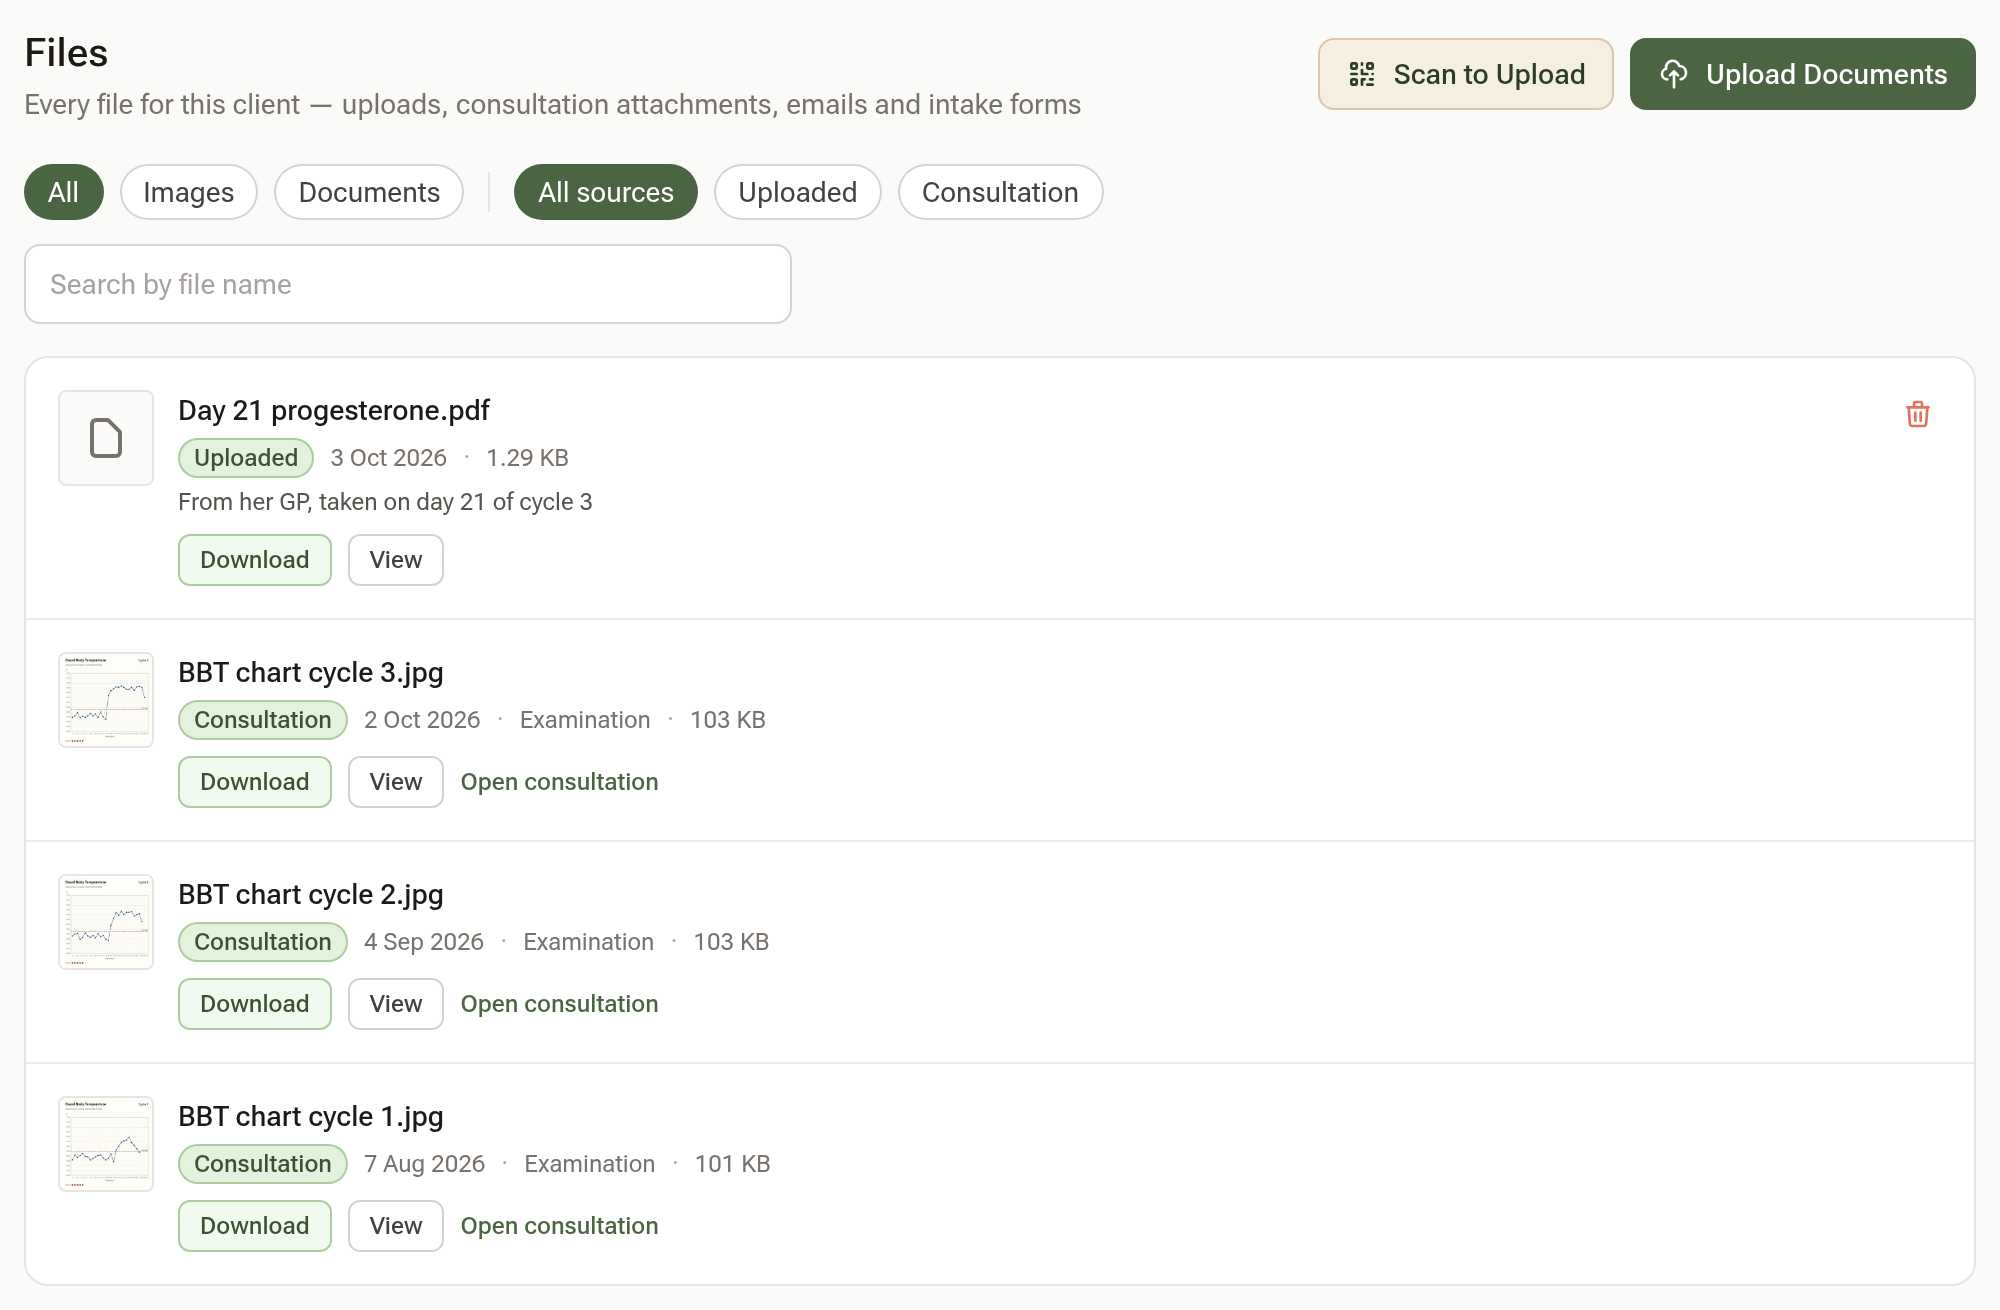The width and height of the screenshot is (2000, 1310).
Task: Download BBT chart cycle 2.jpg
Action: [255, 1004]
